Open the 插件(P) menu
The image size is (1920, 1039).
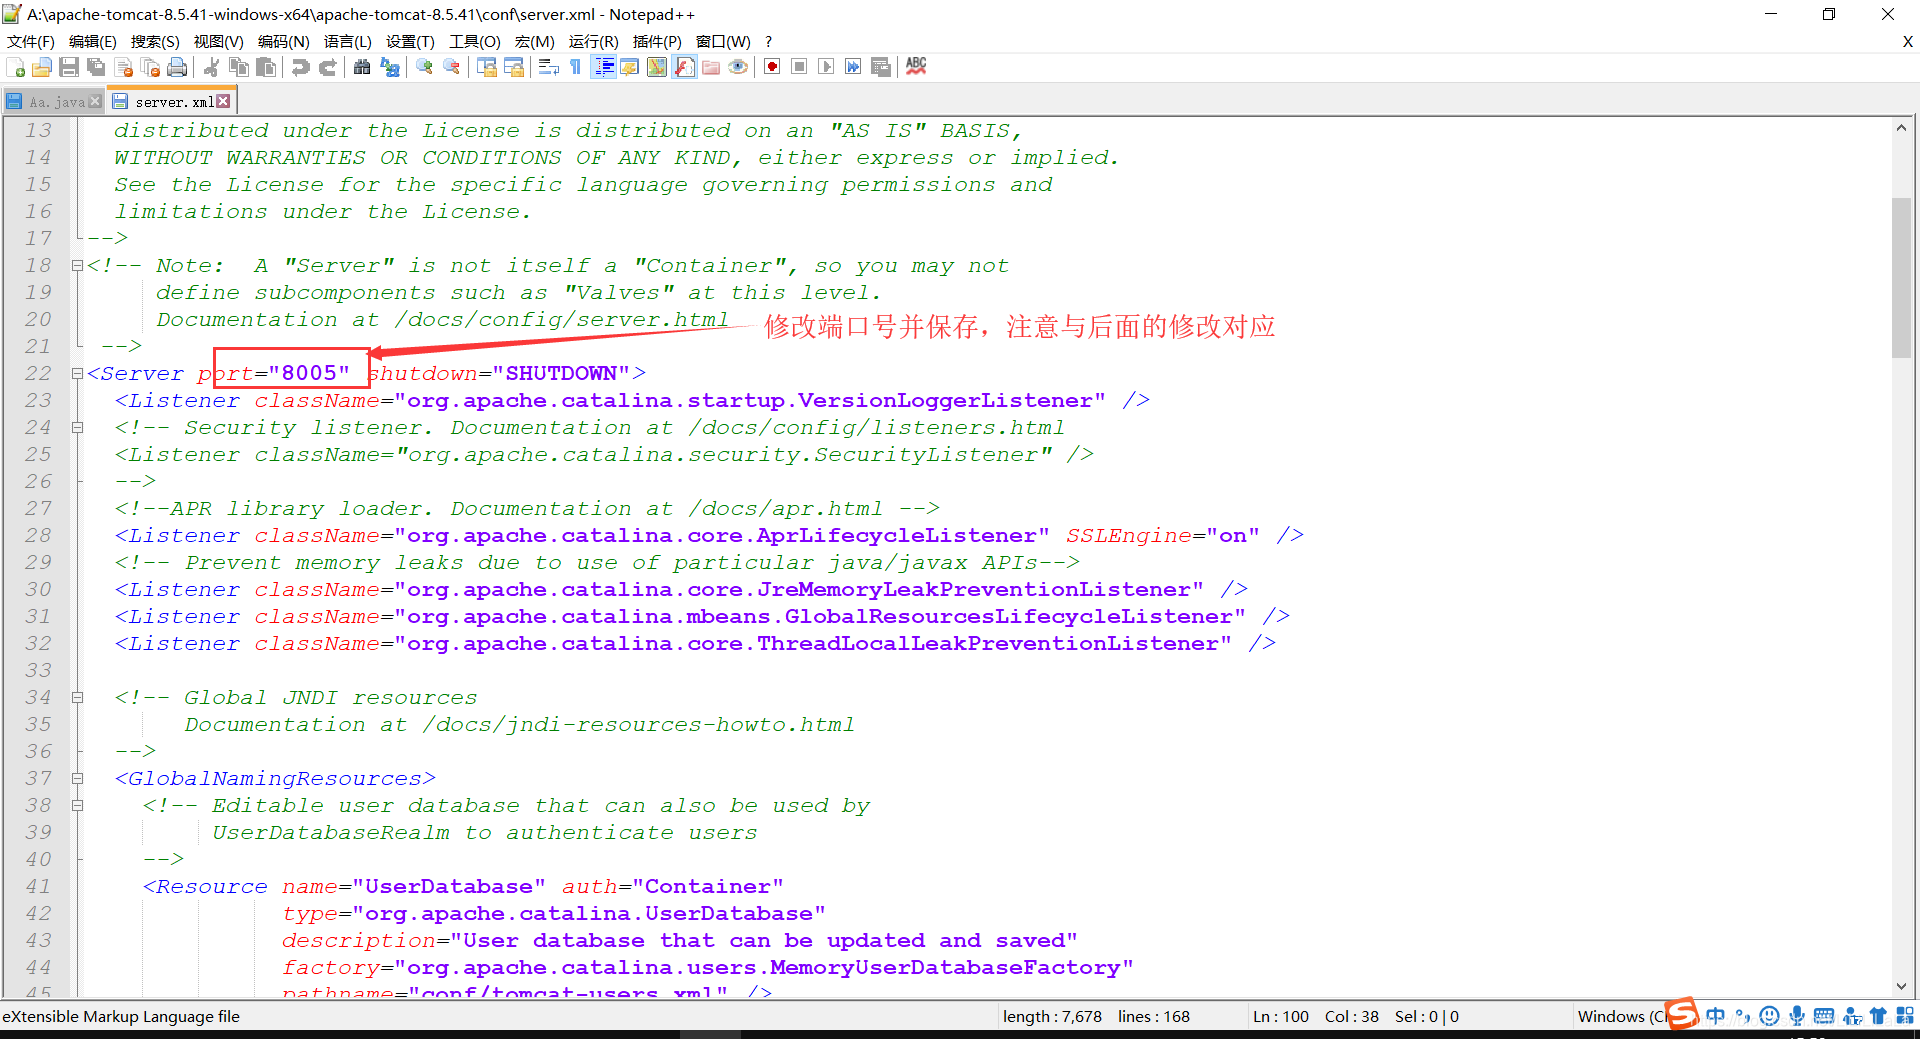point(657,41)
